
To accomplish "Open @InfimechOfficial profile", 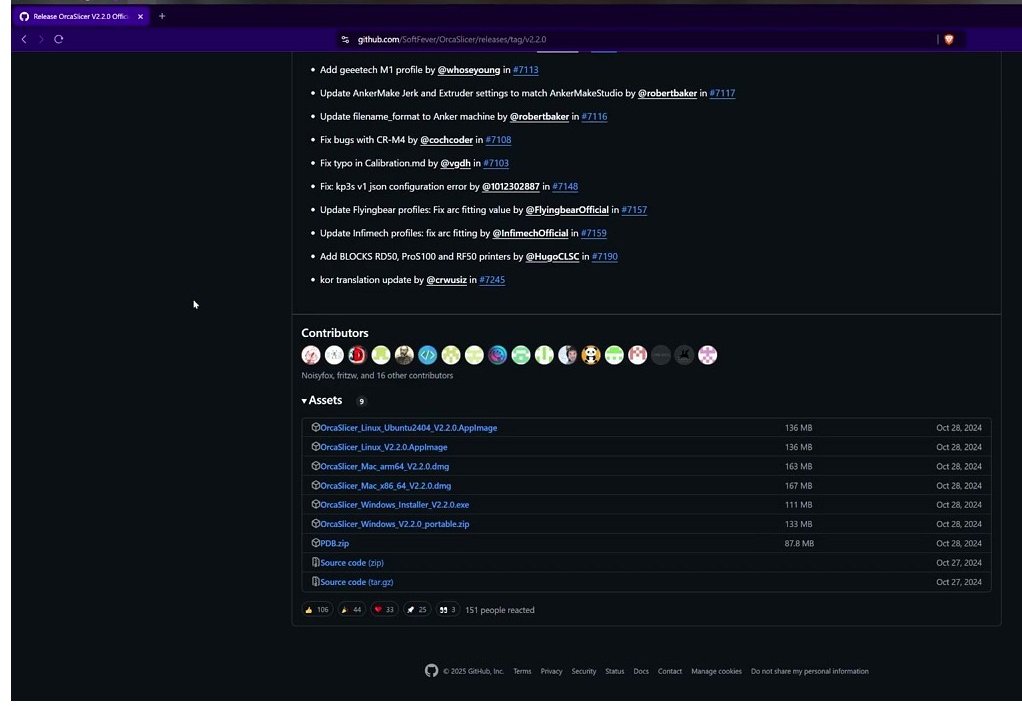I will 531,233.
